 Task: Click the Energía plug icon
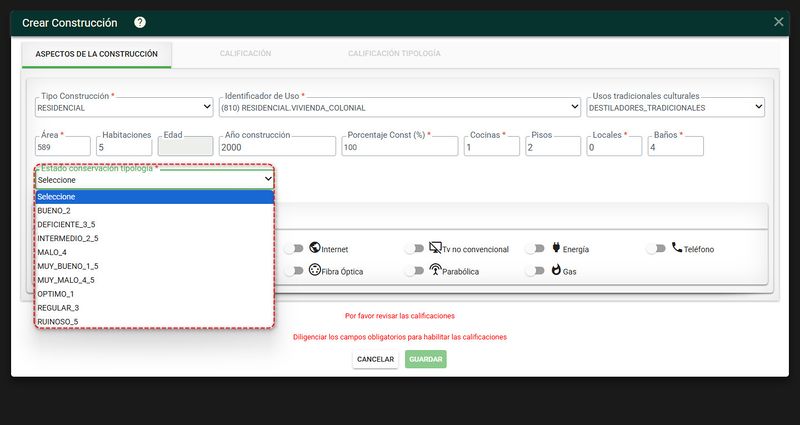[x=556, y=247]
